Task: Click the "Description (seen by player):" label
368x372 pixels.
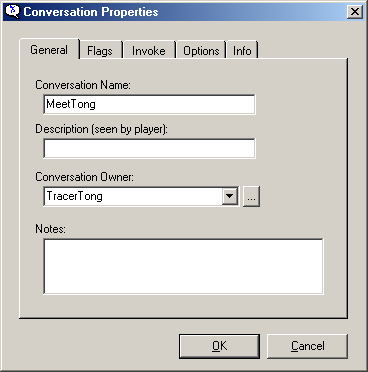Action: coord(101,129)
